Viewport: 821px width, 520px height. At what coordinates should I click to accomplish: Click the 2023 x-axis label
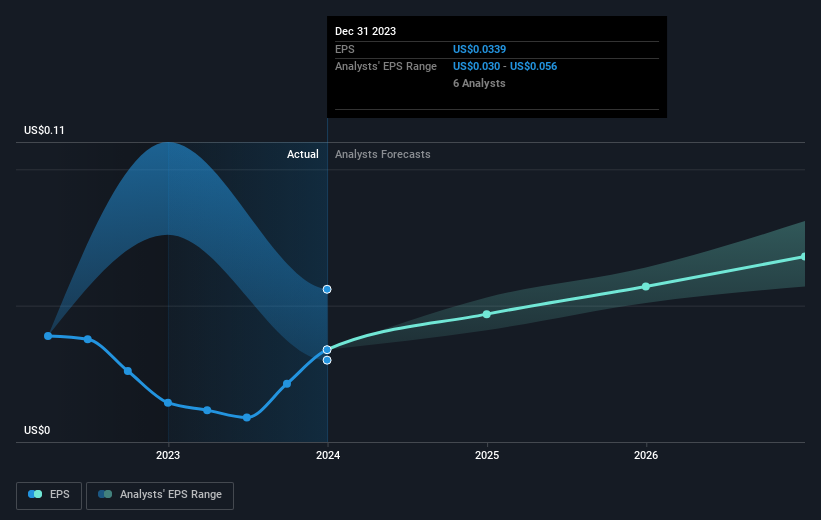168,455
